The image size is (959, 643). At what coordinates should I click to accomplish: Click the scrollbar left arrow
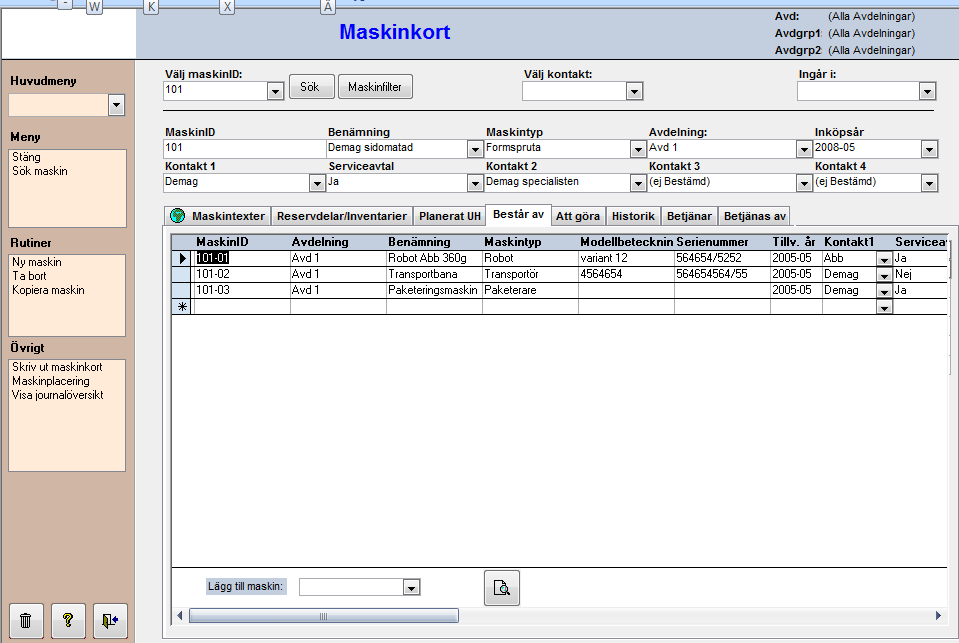pyautogui.click(x=179, y=615)
